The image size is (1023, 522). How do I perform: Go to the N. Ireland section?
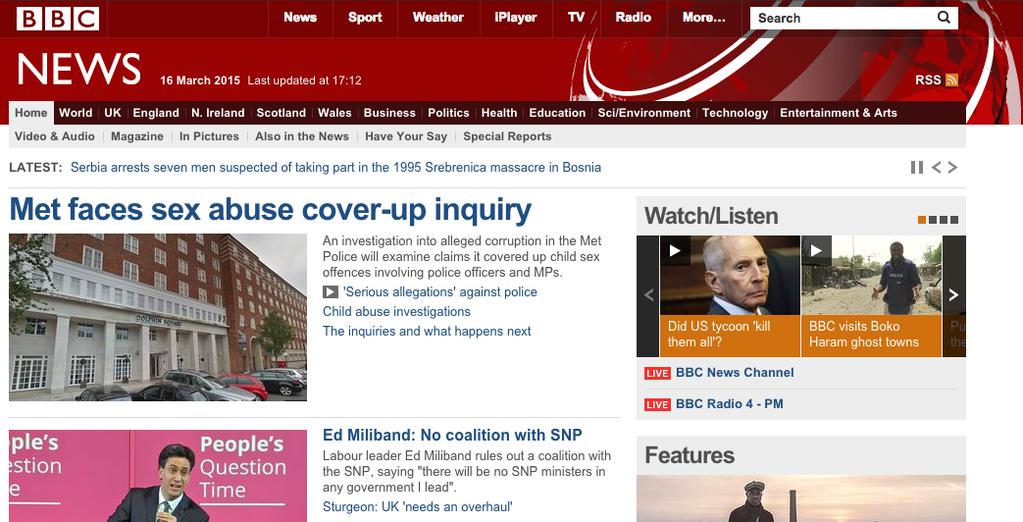click(218, 113)
